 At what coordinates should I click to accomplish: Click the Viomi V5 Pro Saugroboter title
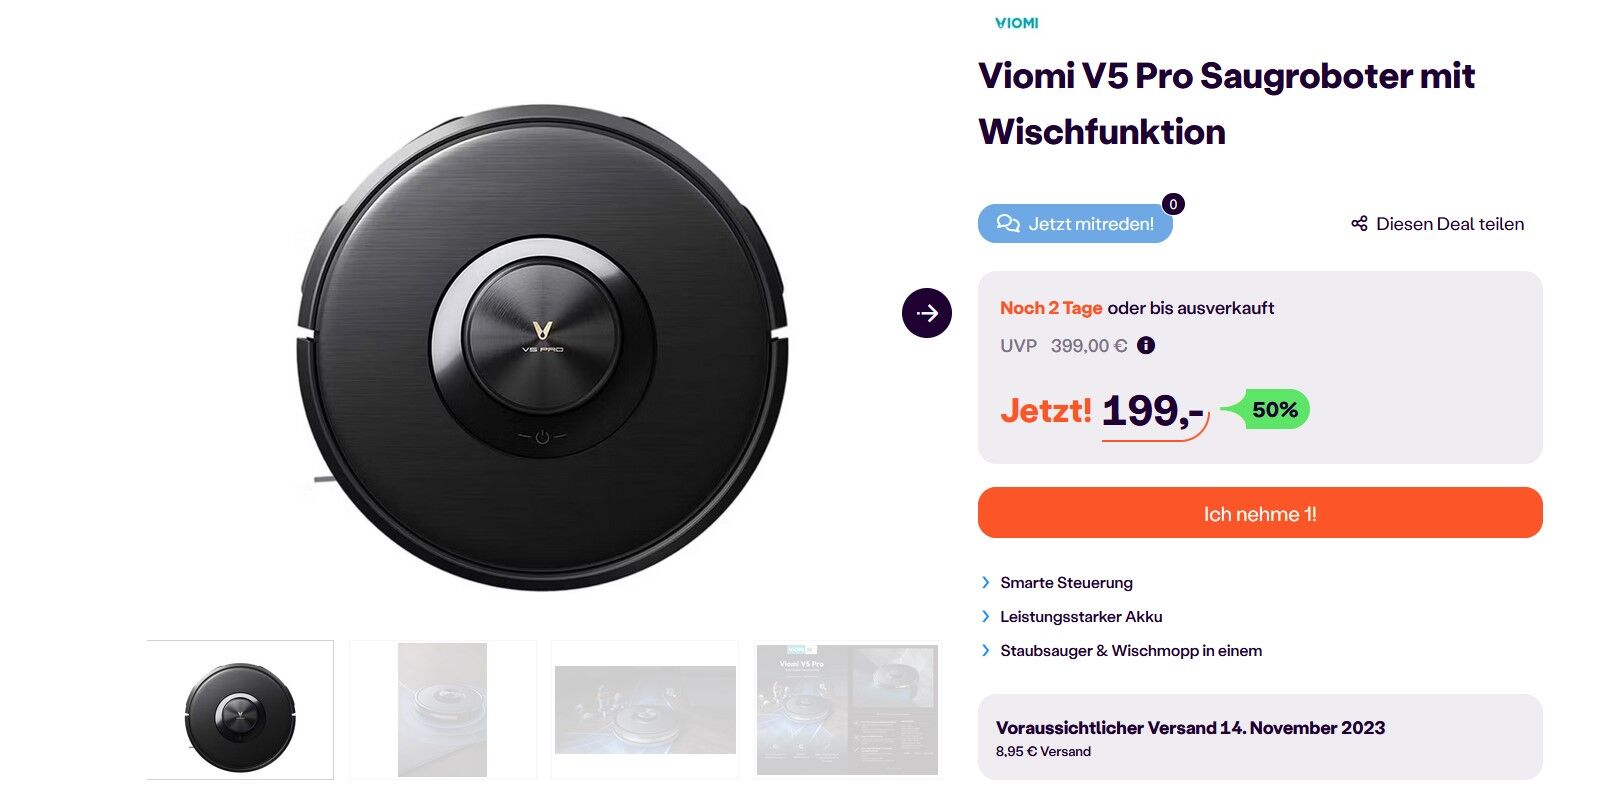click(x=1226, y=103)
